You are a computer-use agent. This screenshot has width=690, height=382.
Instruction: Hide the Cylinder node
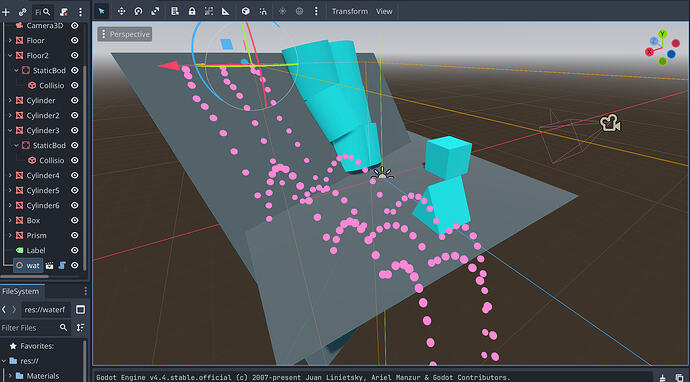75,100
